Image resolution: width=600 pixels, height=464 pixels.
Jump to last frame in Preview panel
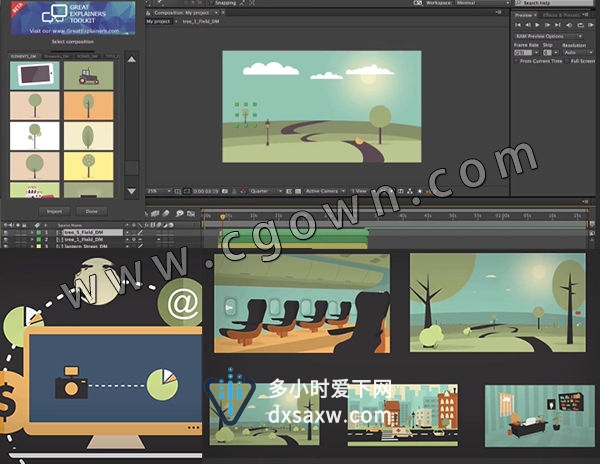tap(558, 25)
